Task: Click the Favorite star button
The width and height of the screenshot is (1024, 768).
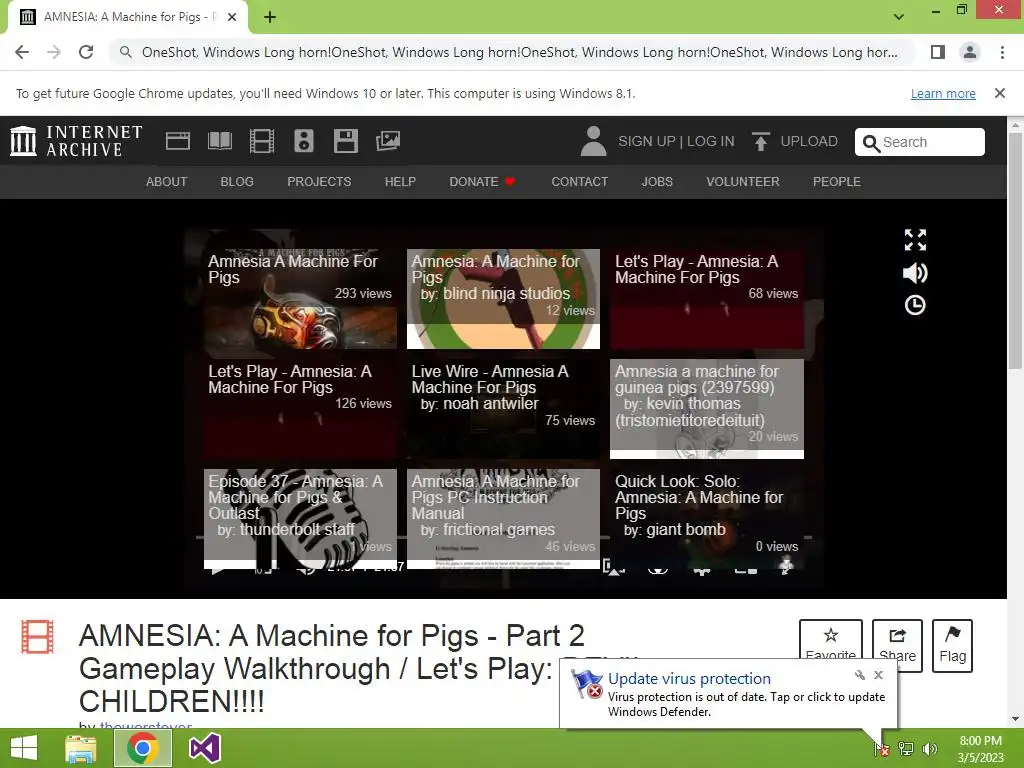Action: (831, 645)
